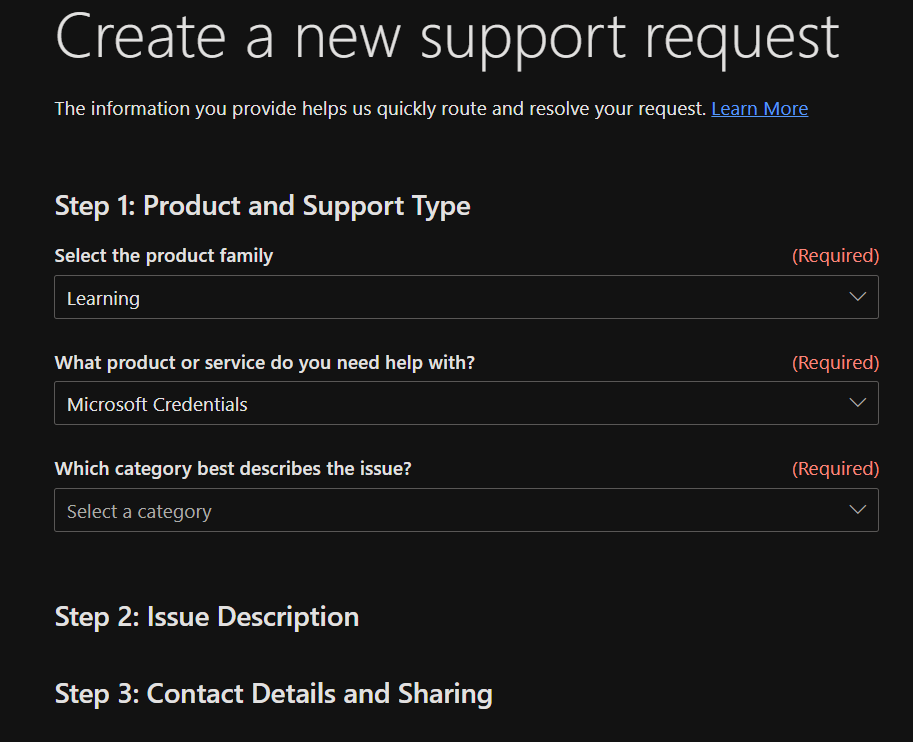Click the Which category best describes the issue label
This screenshot has height=742, width=913.
coord(233,469)
